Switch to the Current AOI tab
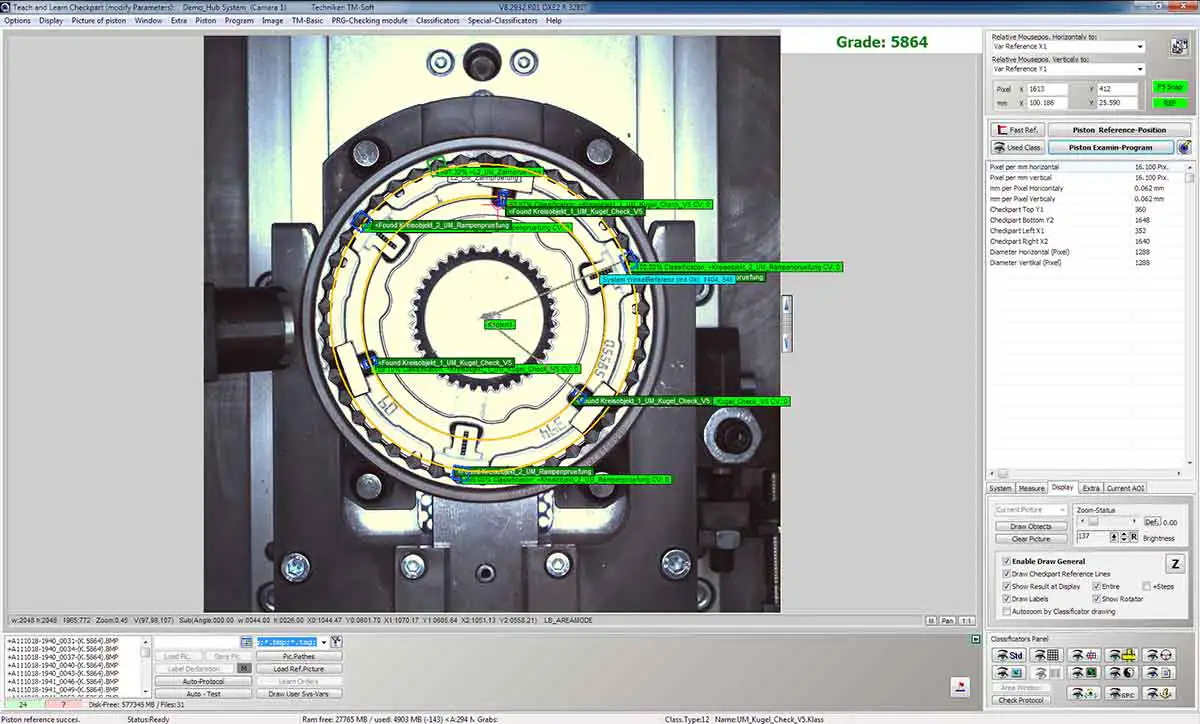1200x724 pixels. coord(1125,488)
